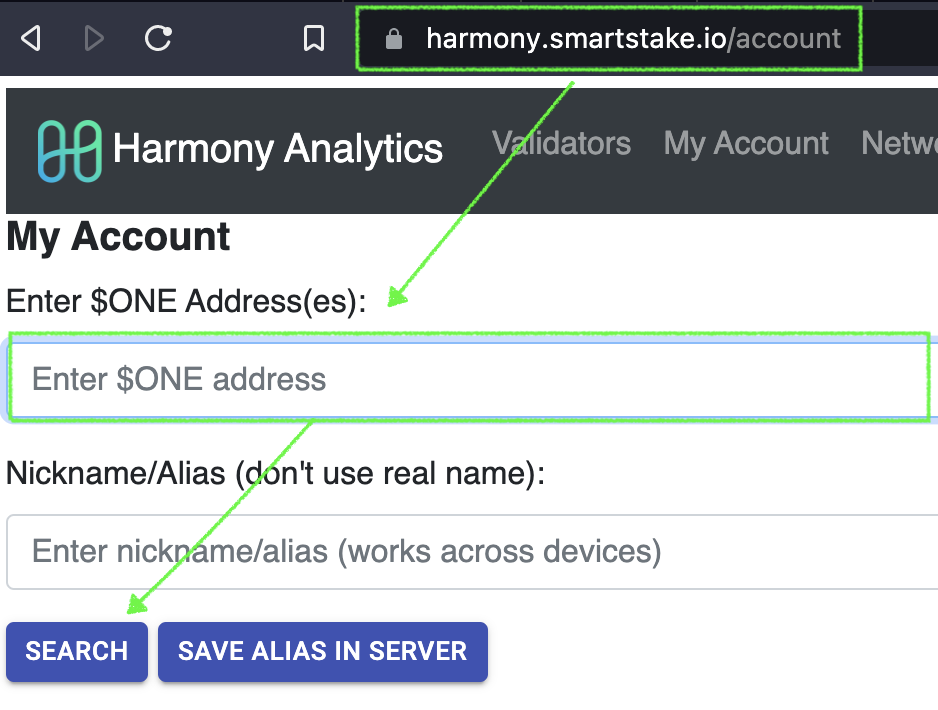Click the nickname/alias input field
Viewport: 938px width, 710px height.
[473, 551]
